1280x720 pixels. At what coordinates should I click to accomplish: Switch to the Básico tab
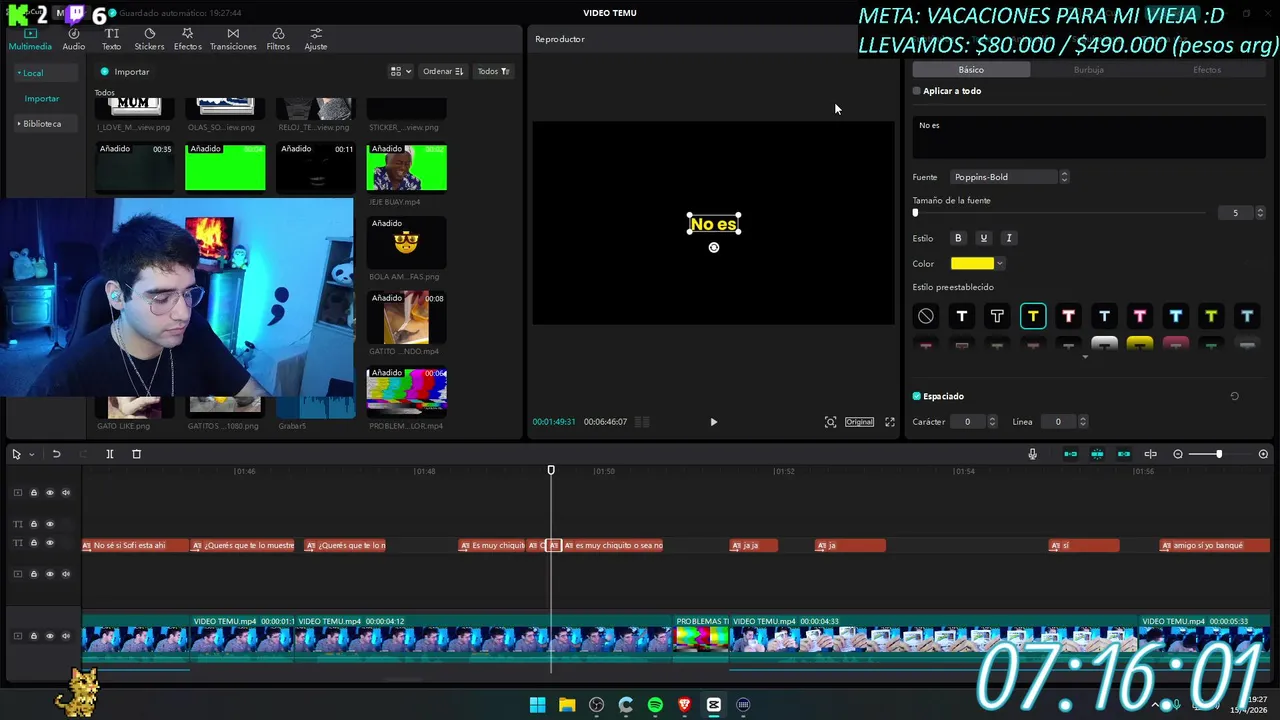click(971, 70)
